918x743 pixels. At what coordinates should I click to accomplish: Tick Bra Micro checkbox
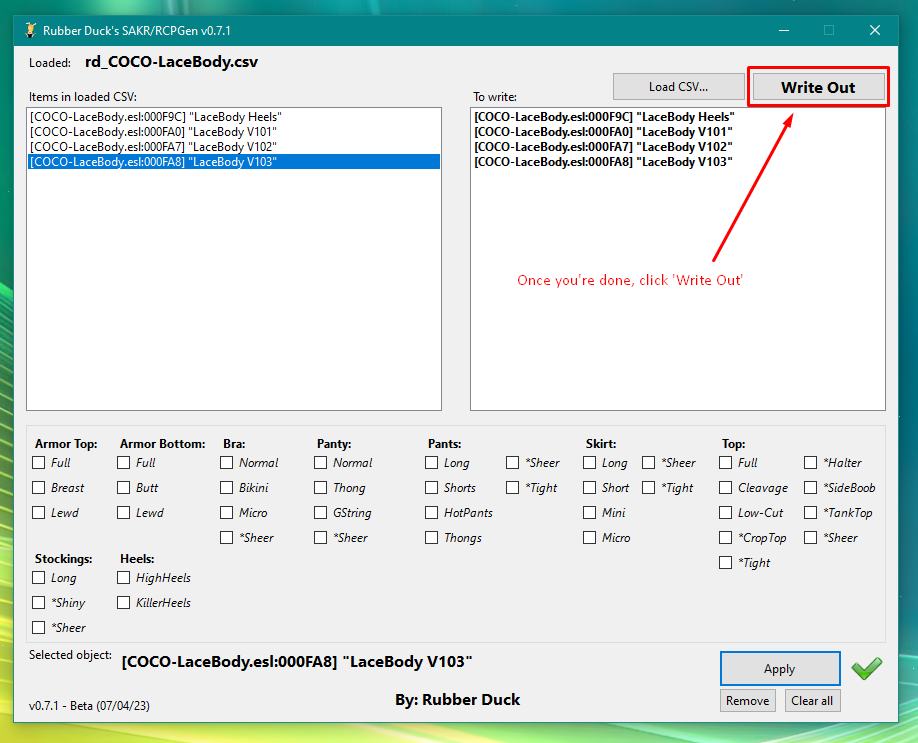tap(227, 513)
